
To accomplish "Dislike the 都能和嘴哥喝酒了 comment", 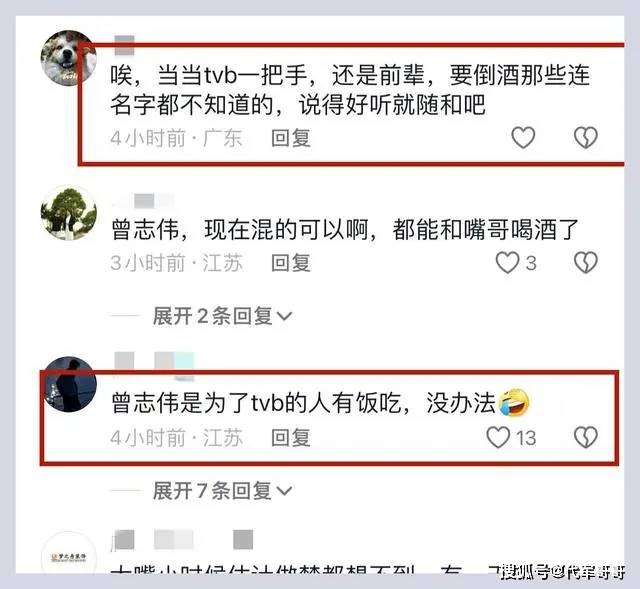I will coord(586,262).
